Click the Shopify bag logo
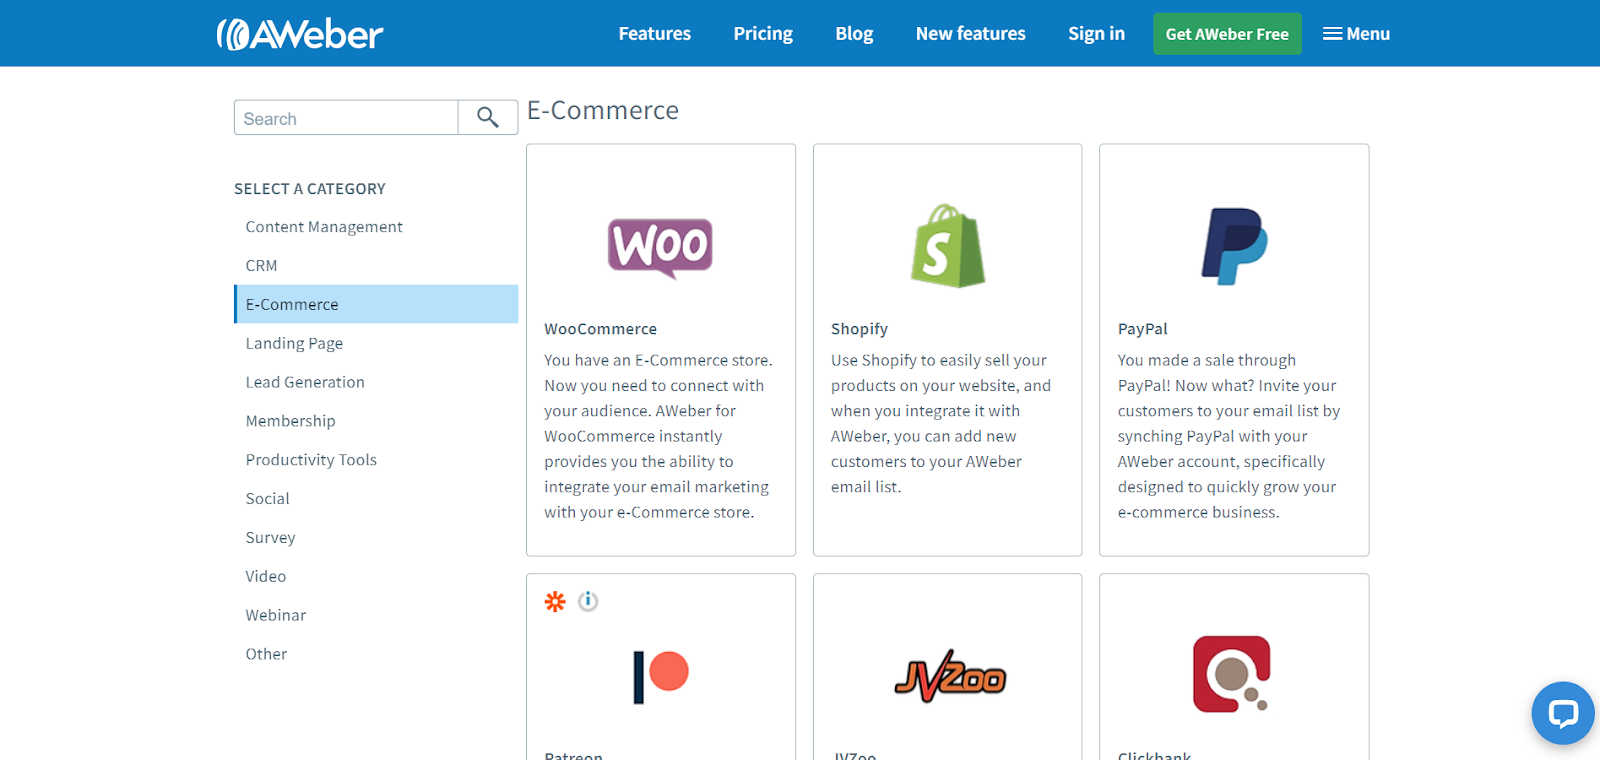 point(948,246)
